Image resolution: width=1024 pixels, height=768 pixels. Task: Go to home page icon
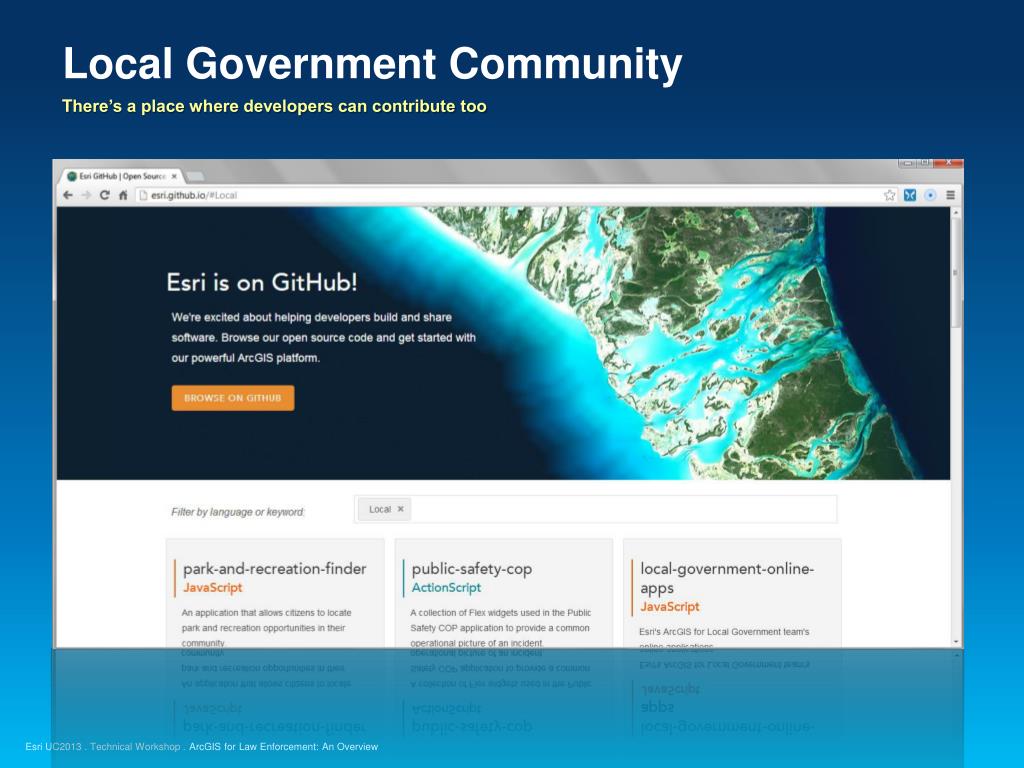coord(123,195)
